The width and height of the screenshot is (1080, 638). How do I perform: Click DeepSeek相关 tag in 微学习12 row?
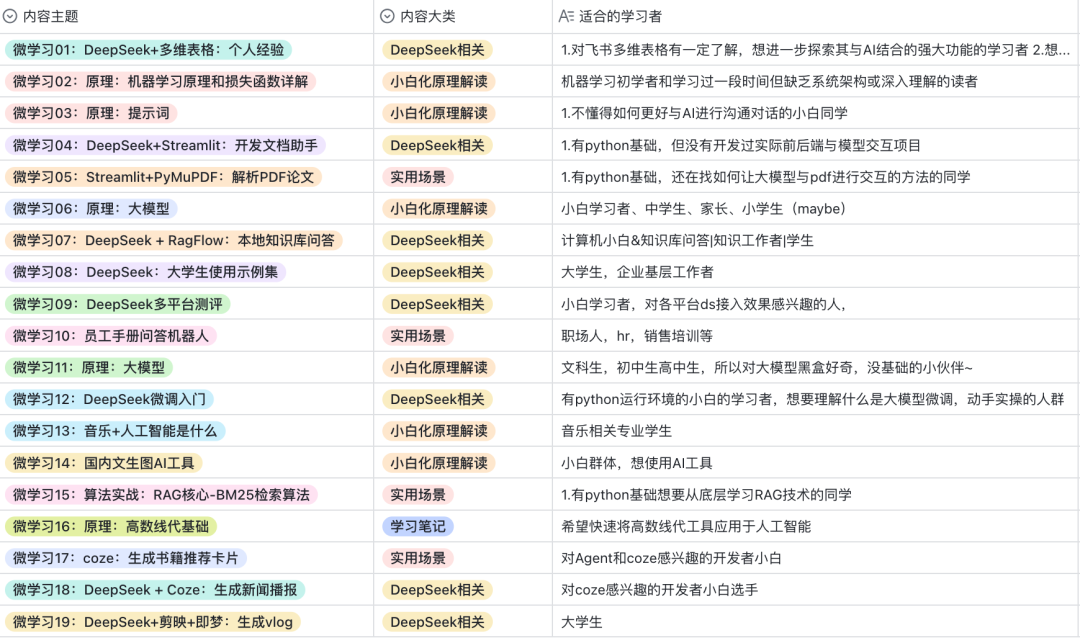click(437, 399)
